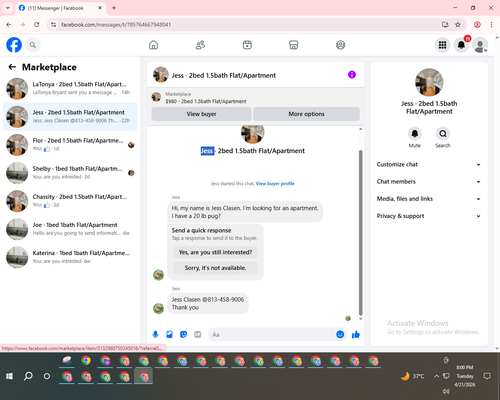Reload the page
The height and width of the screenshot is (400, 500).
click(37, 25)
